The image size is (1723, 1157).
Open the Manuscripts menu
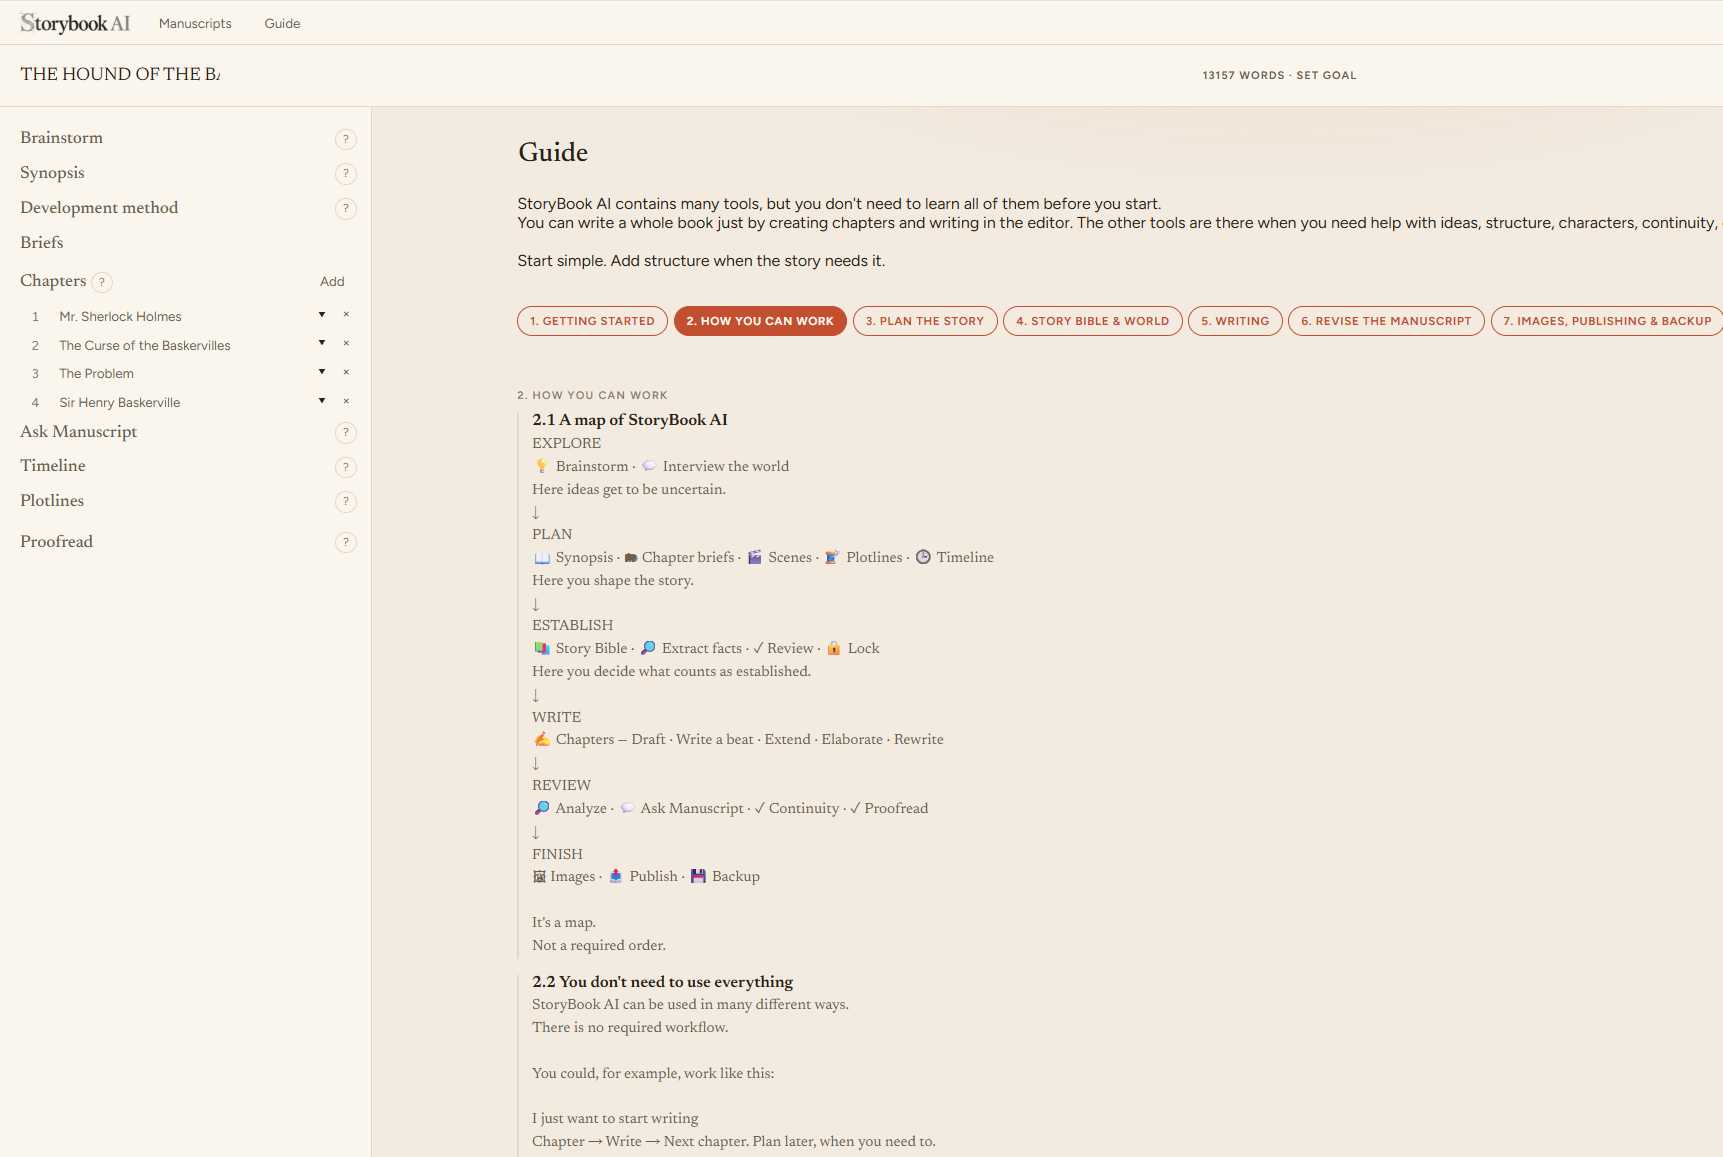[195, 23]
